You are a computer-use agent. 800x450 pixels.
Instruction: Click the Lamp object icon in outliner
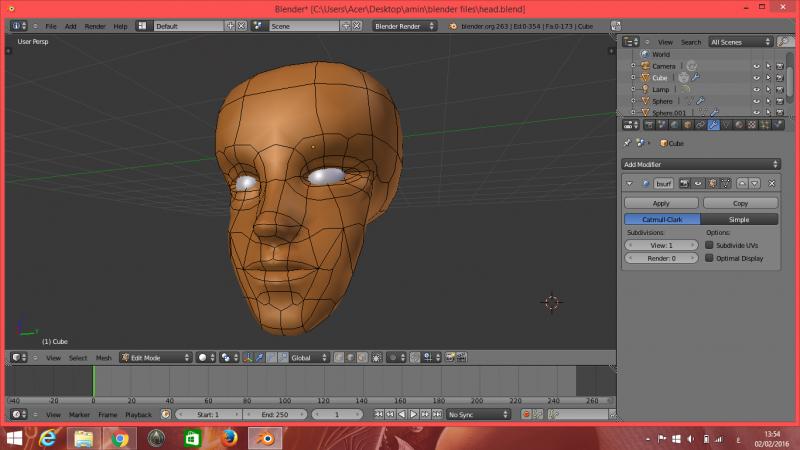643,89
